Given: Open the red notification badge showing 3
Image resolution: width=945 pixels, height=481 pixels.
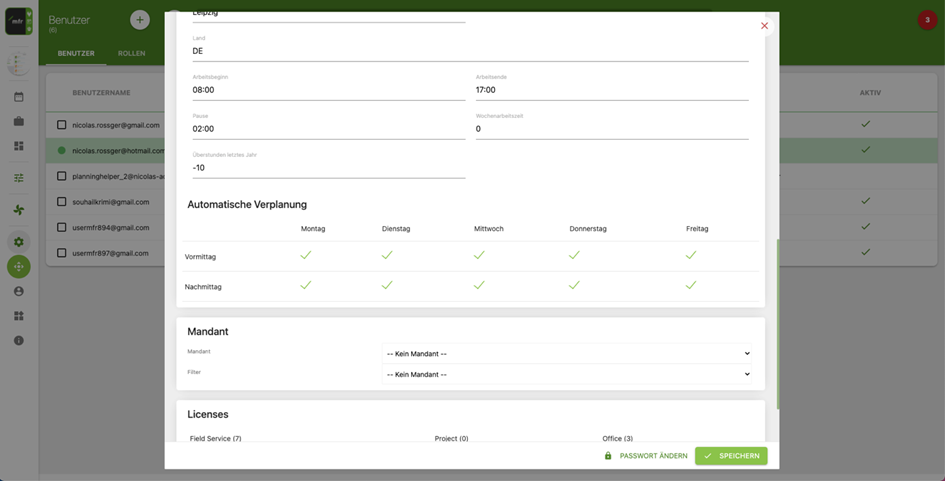Looking at the screenshot, I should coord(927,20).
